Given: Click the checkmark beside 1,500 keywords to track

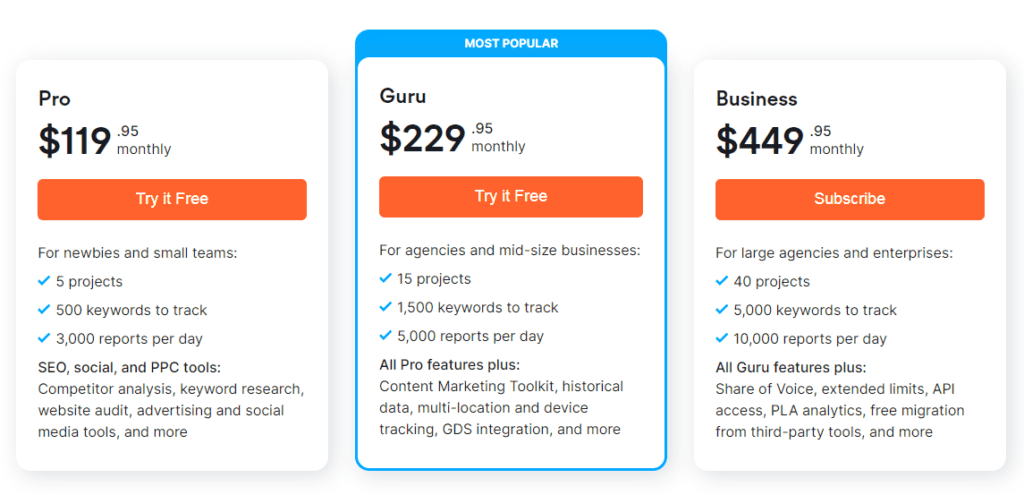Looking at the screenshot, I should 385,307.
